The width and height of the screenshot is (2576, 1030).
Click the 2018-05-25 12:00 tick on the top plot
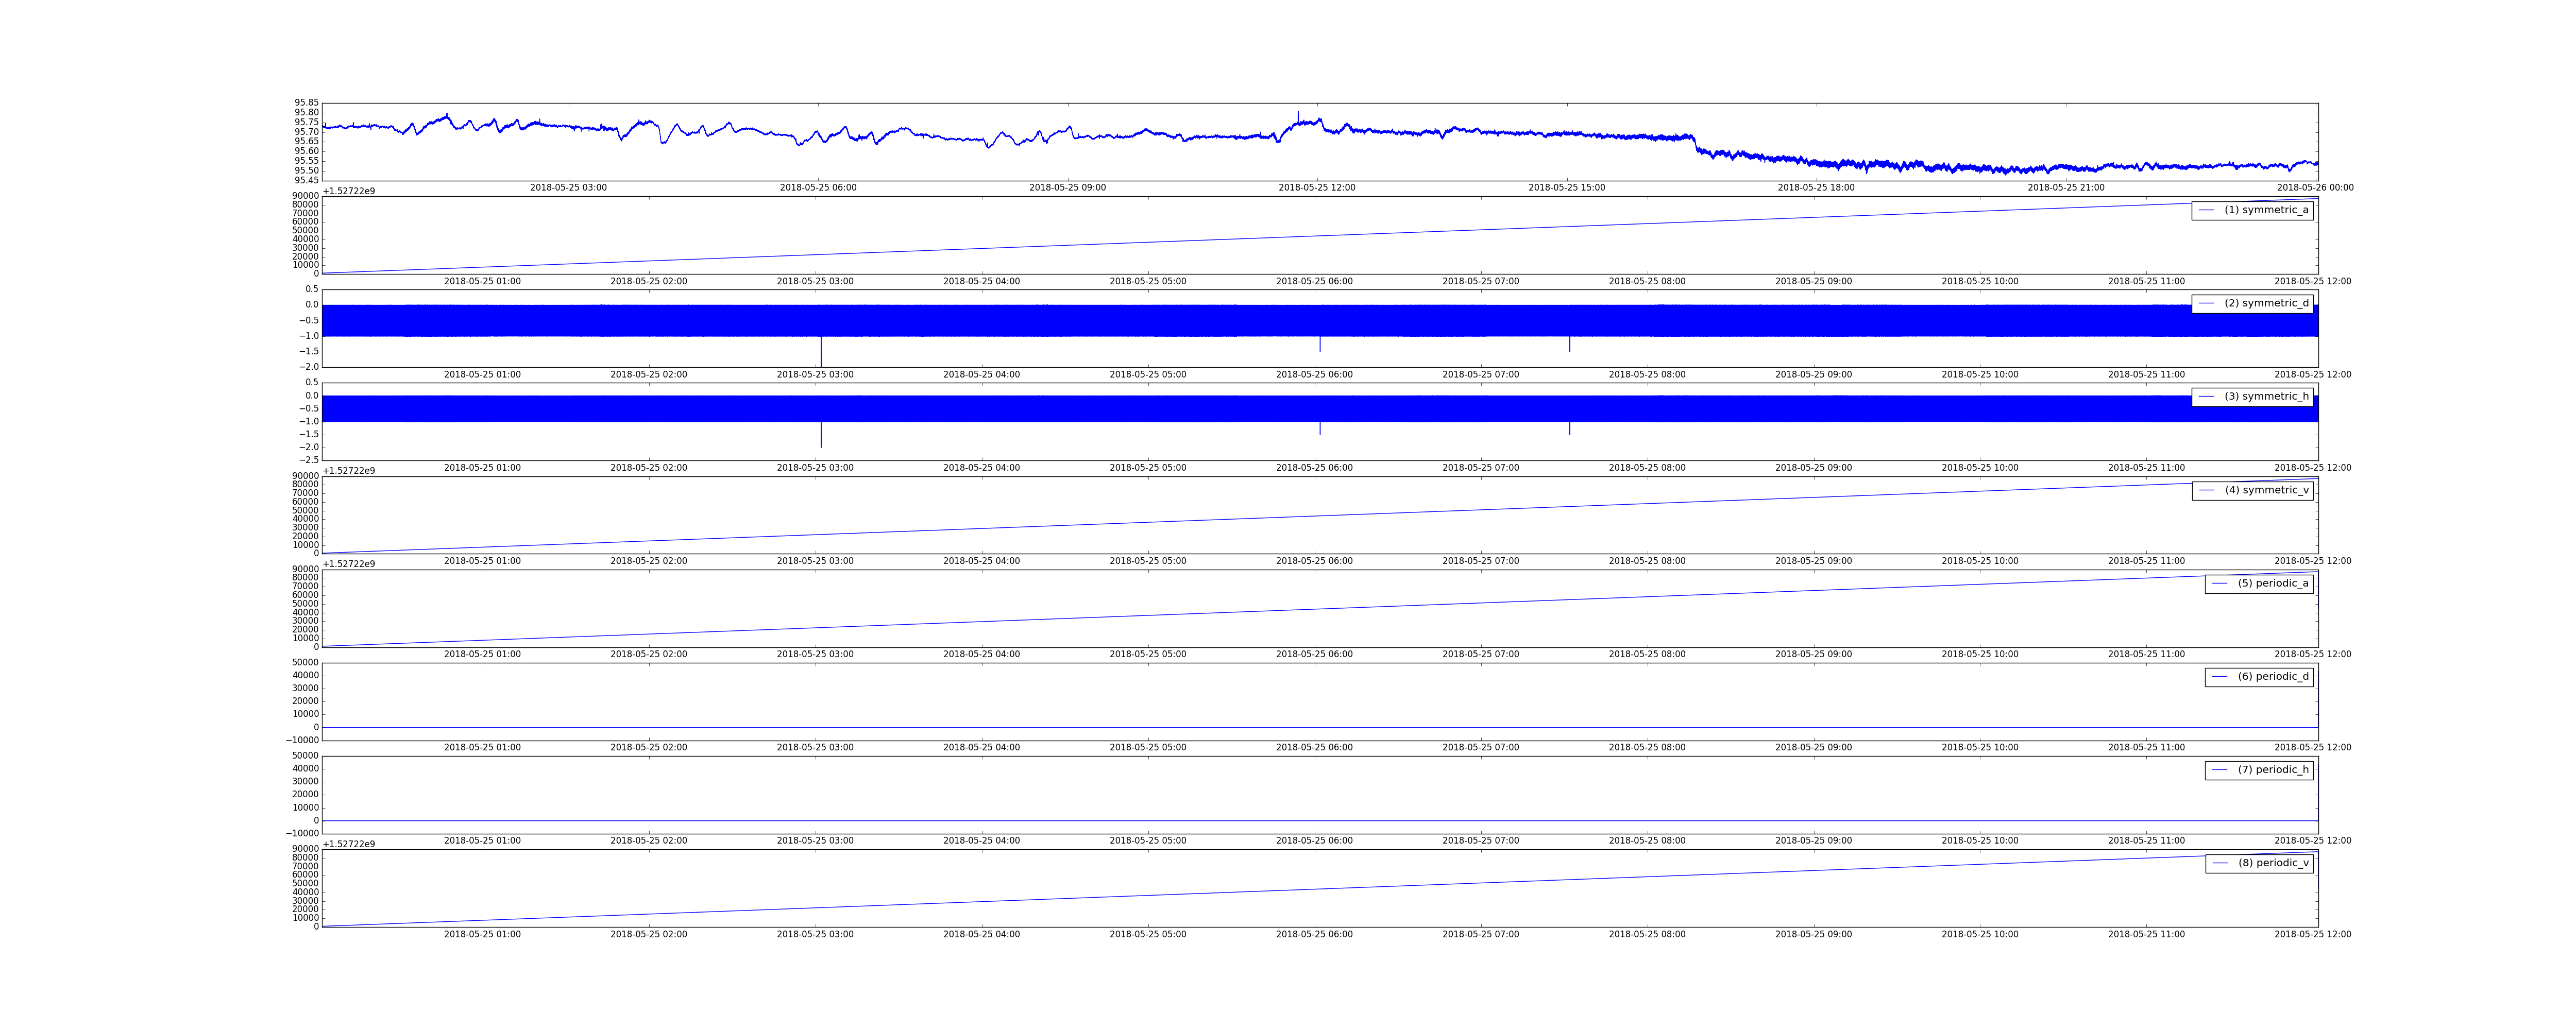tap(1317, 188)
